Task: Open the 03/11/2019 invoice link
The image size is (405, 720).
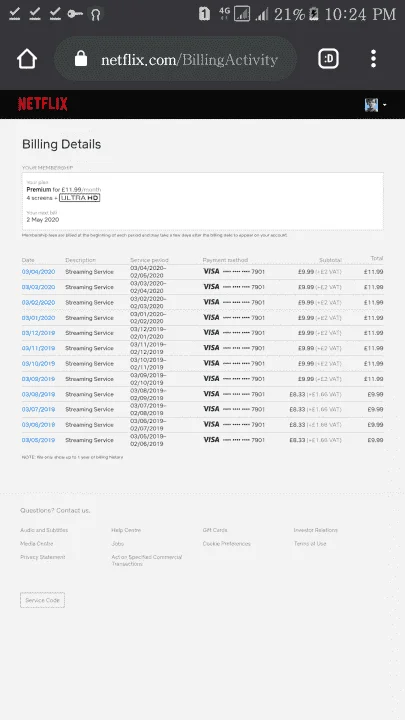Action: pyautogui.click(x=38, y=348)
